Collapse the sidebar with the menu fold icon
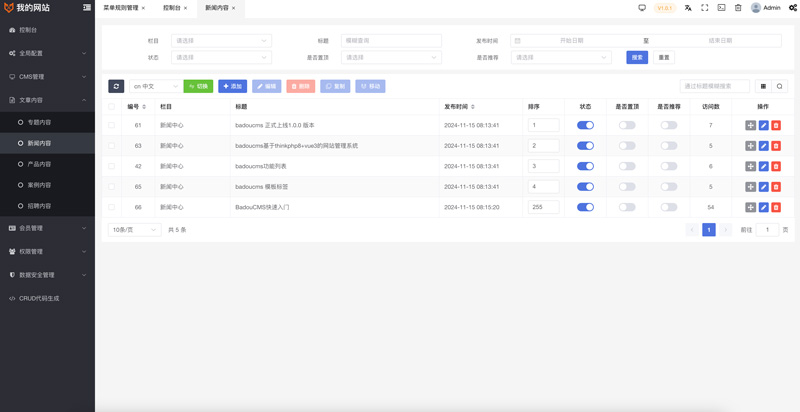This screenshot has width=800, height=412. 87,8
